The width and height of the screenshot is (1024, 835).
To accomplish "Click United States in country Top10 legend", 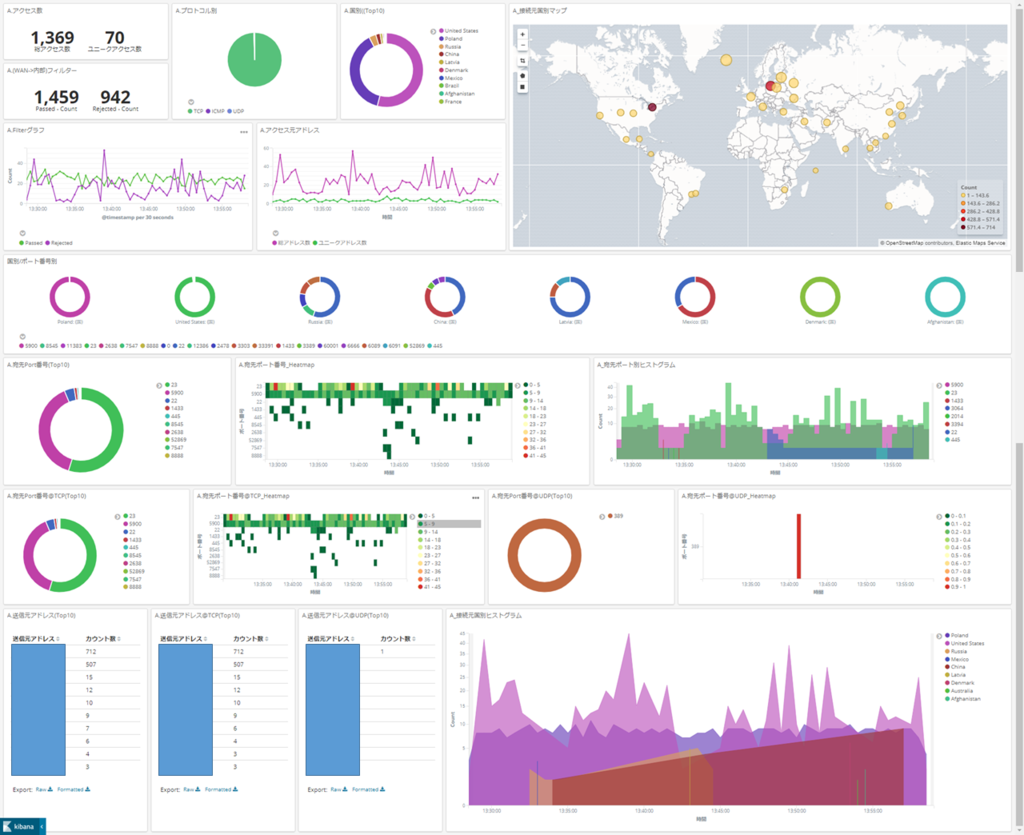I will [458, 31].
